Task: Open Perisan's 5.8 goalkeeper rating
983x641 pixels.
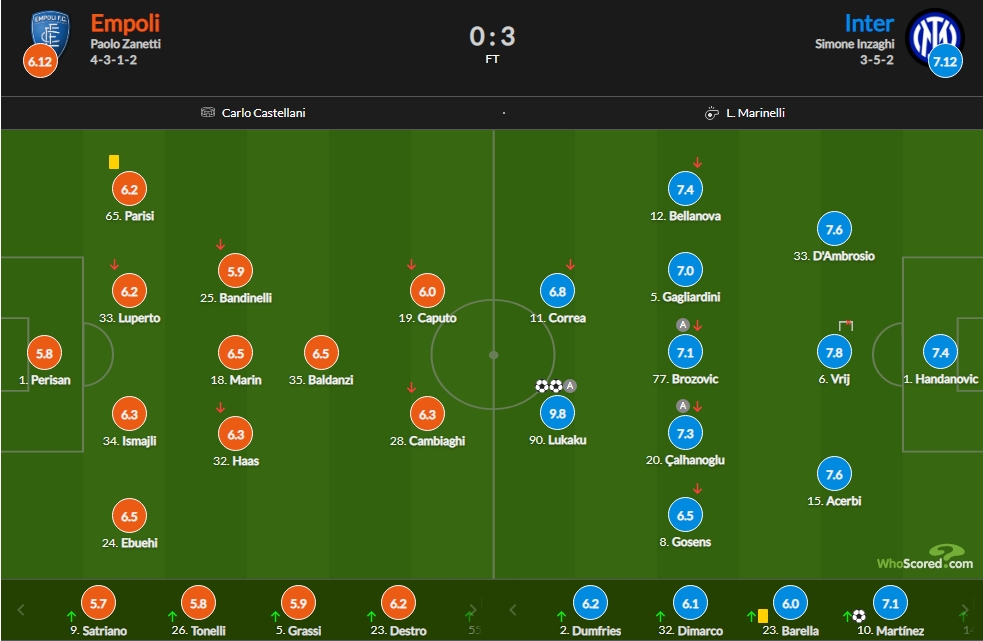Action: (45, 353)
